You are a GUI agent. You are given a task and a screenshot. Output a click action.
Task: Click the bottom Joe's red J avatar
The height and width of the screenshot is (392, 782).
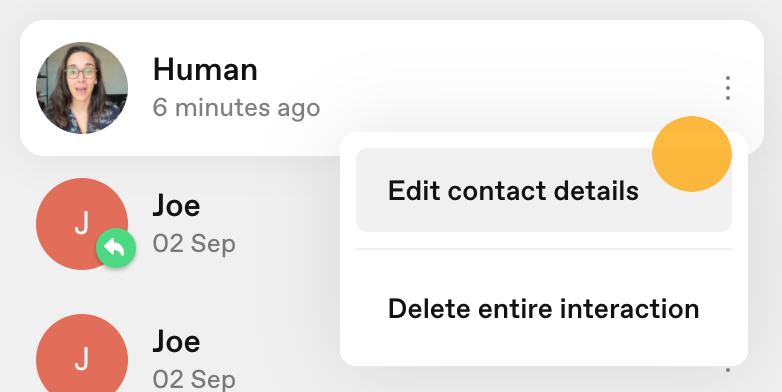[x=82, y=357]
